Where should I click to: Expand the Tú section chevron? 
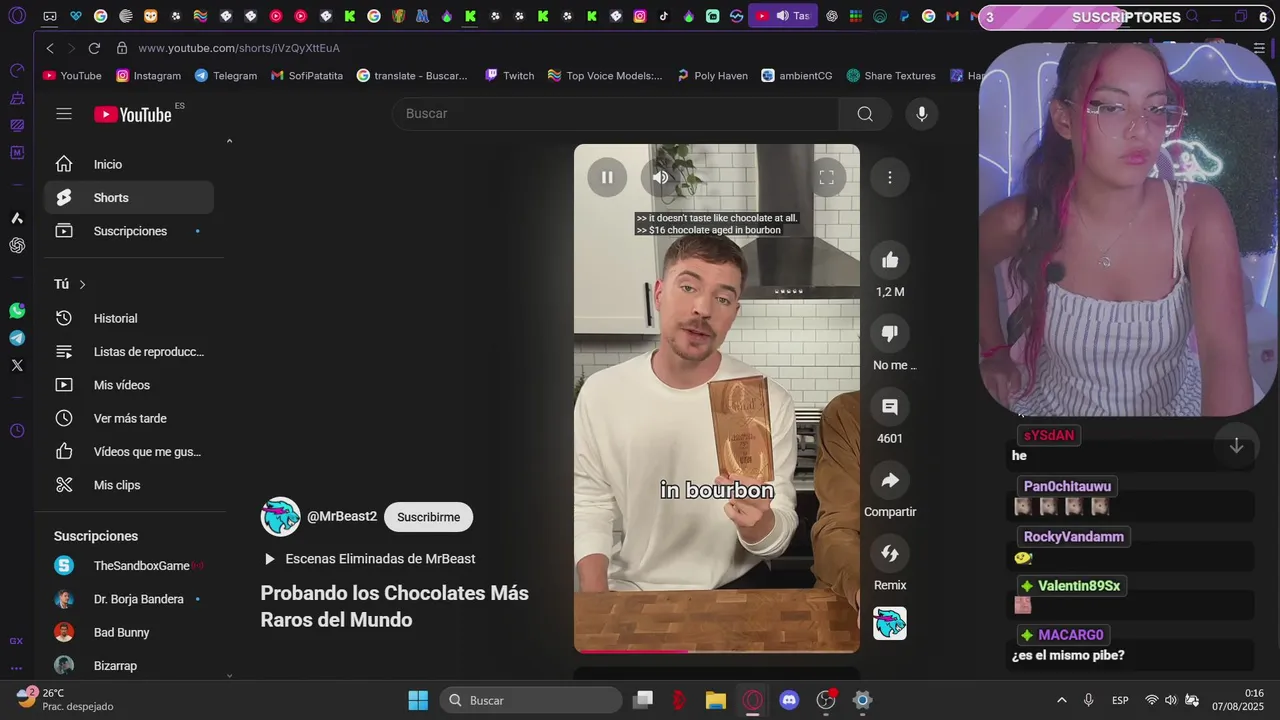point(82,284)
